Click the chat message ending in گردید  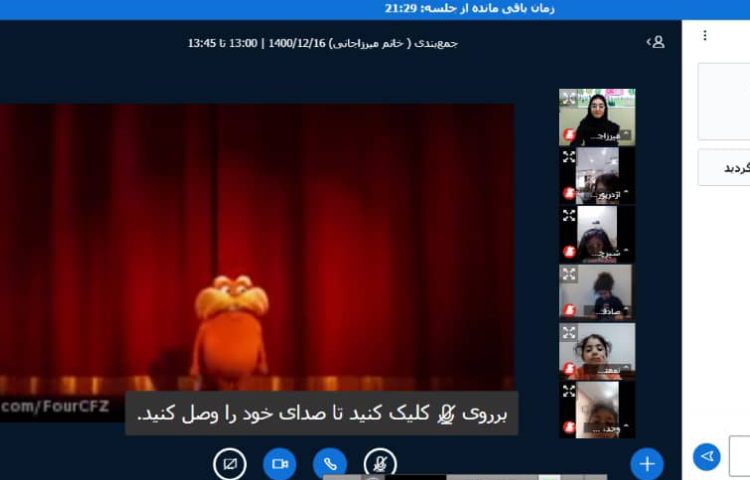pyautogui.click(x=724, y=168)
